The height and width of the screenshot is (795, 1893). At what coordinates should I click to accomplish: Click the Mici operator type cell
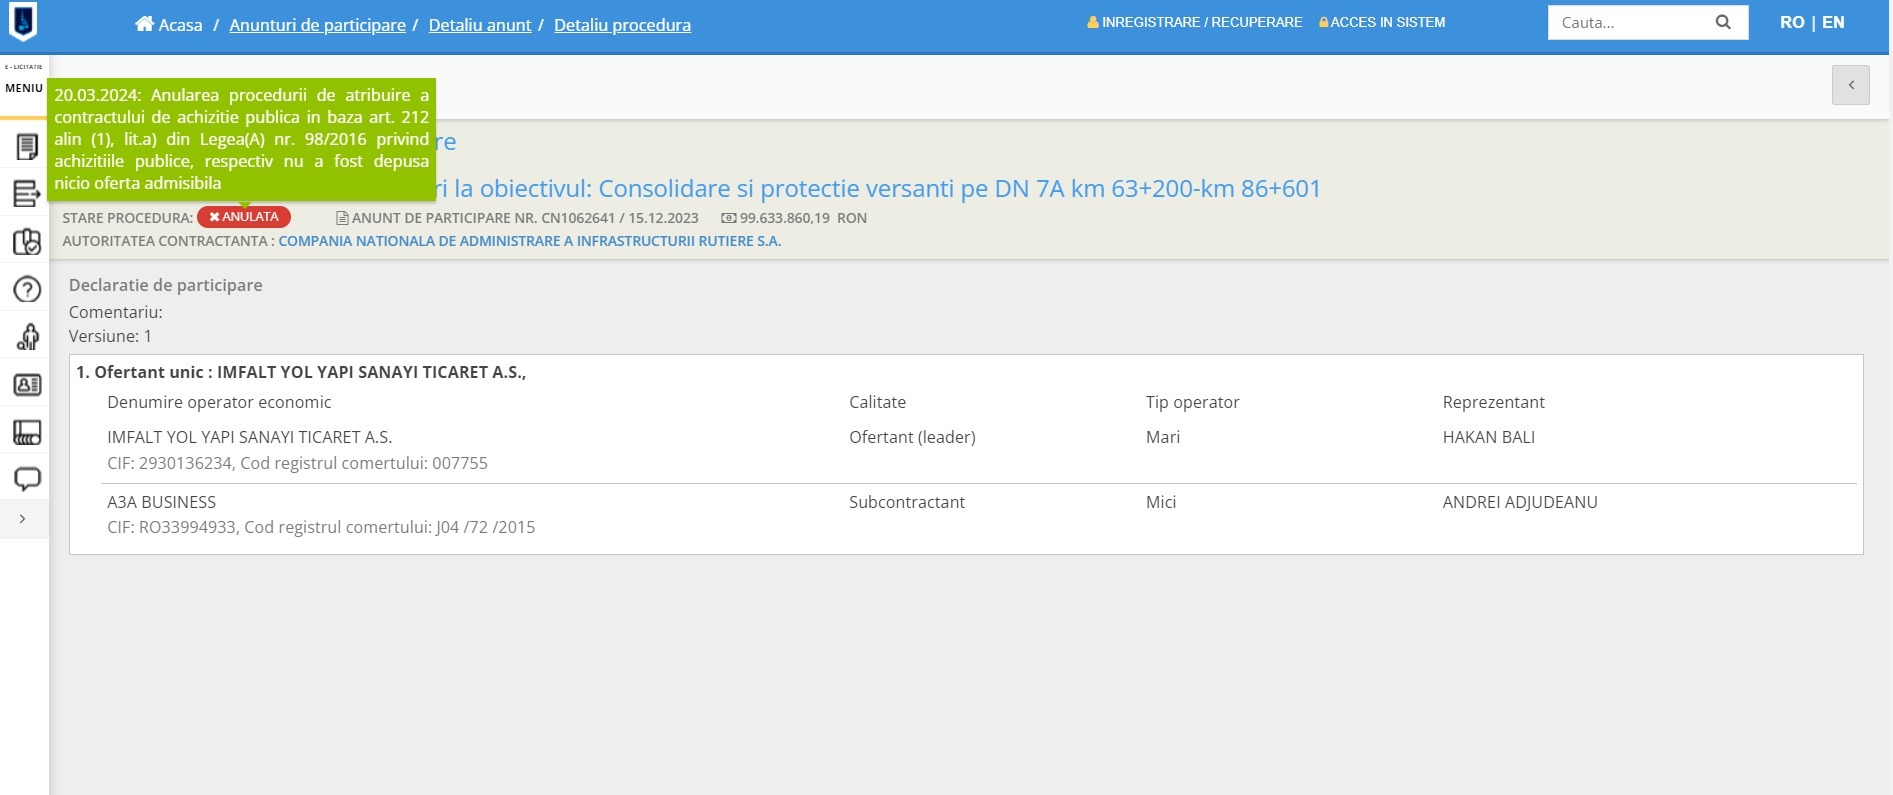1161,502
